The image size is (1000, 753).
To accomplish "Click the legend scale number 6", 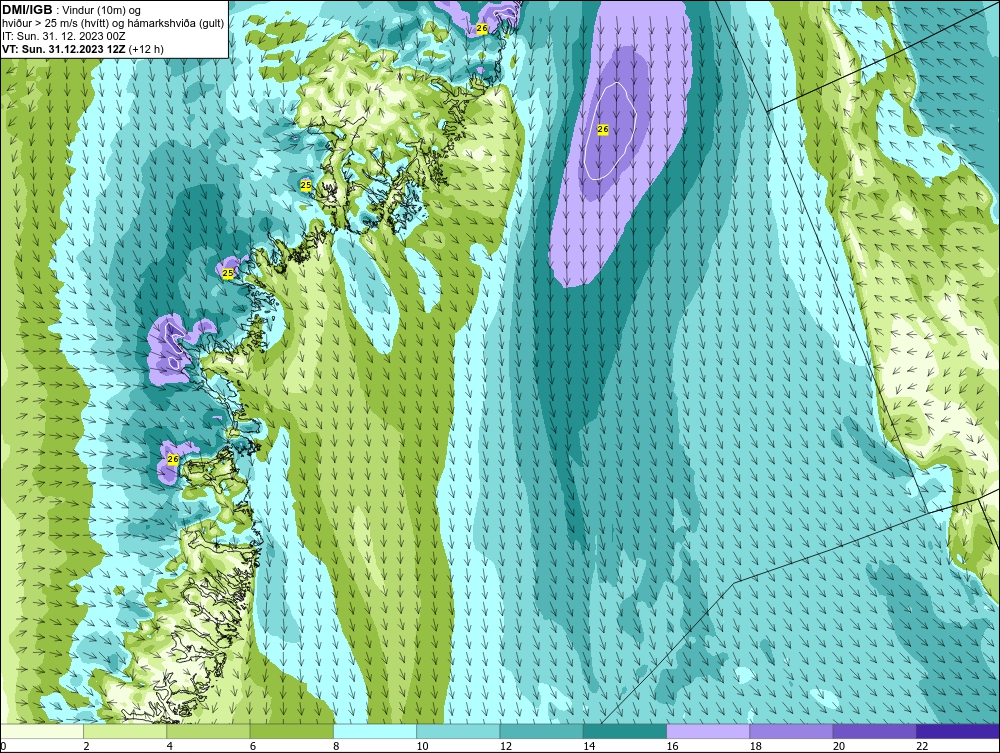I will click(253, 747).
